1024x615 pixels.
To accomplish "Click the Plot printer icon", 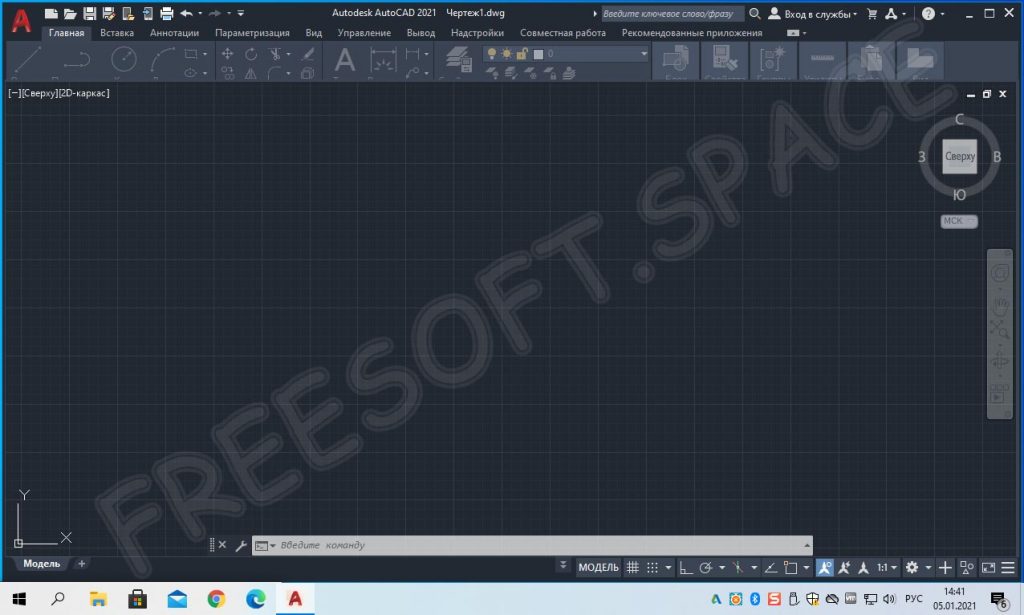I will coord(167,13).
